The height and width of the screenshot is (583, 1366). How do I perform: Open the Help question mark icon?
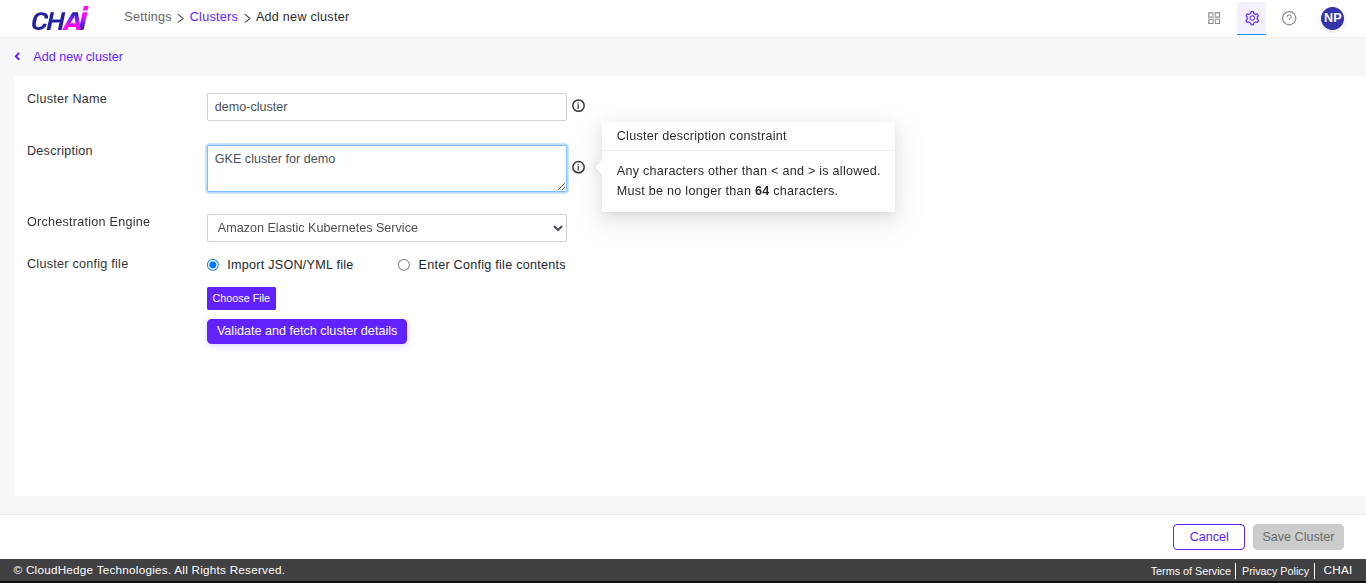click(1288, 17)
